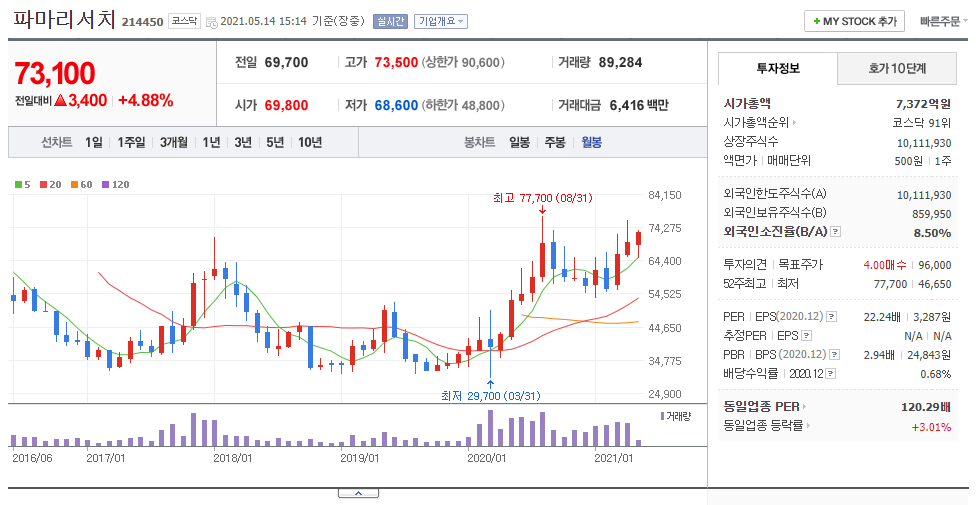Click the red 20-period moving average swatch

pos(43,184)
